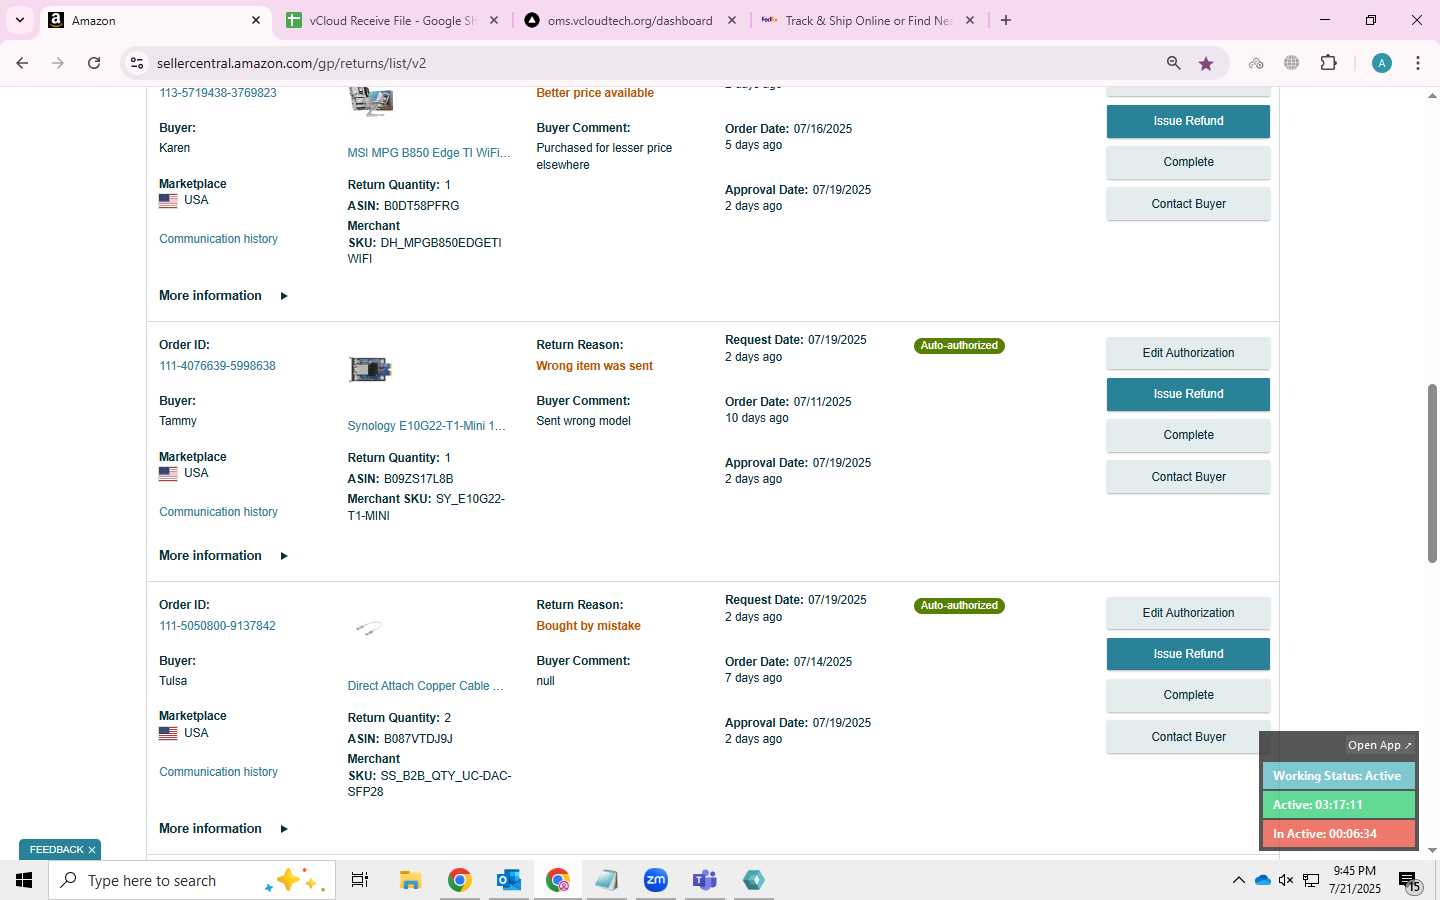Click the Windows search box

point(191,880)
